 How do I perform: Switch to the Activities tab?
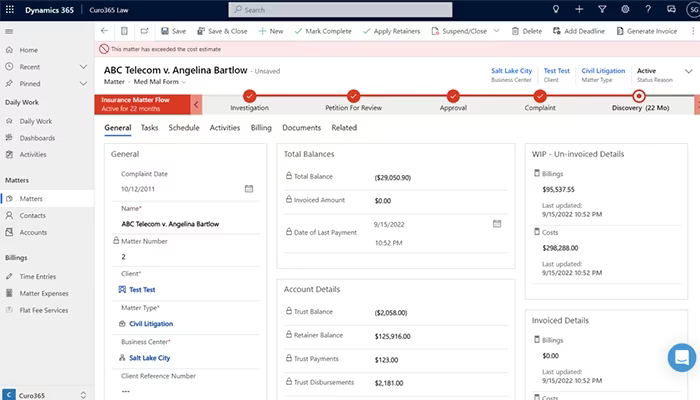click(225, 128)
